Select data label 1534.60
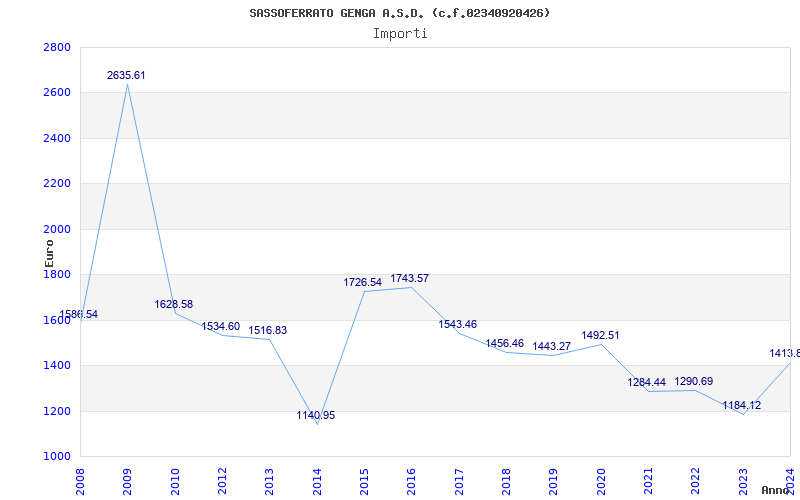The width and height of the screenshot is (800, 500). tap(220, 327)
